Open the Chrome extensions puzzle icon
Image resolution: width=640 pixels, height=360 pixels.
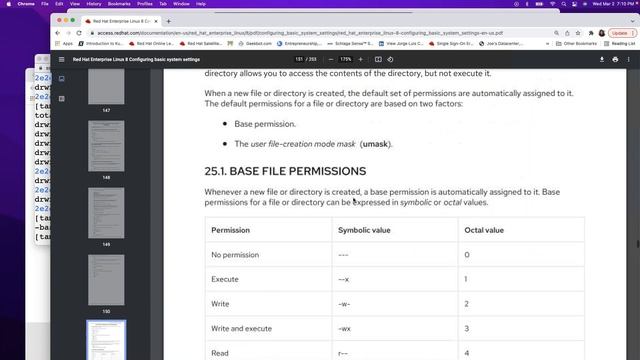point(591,33)
